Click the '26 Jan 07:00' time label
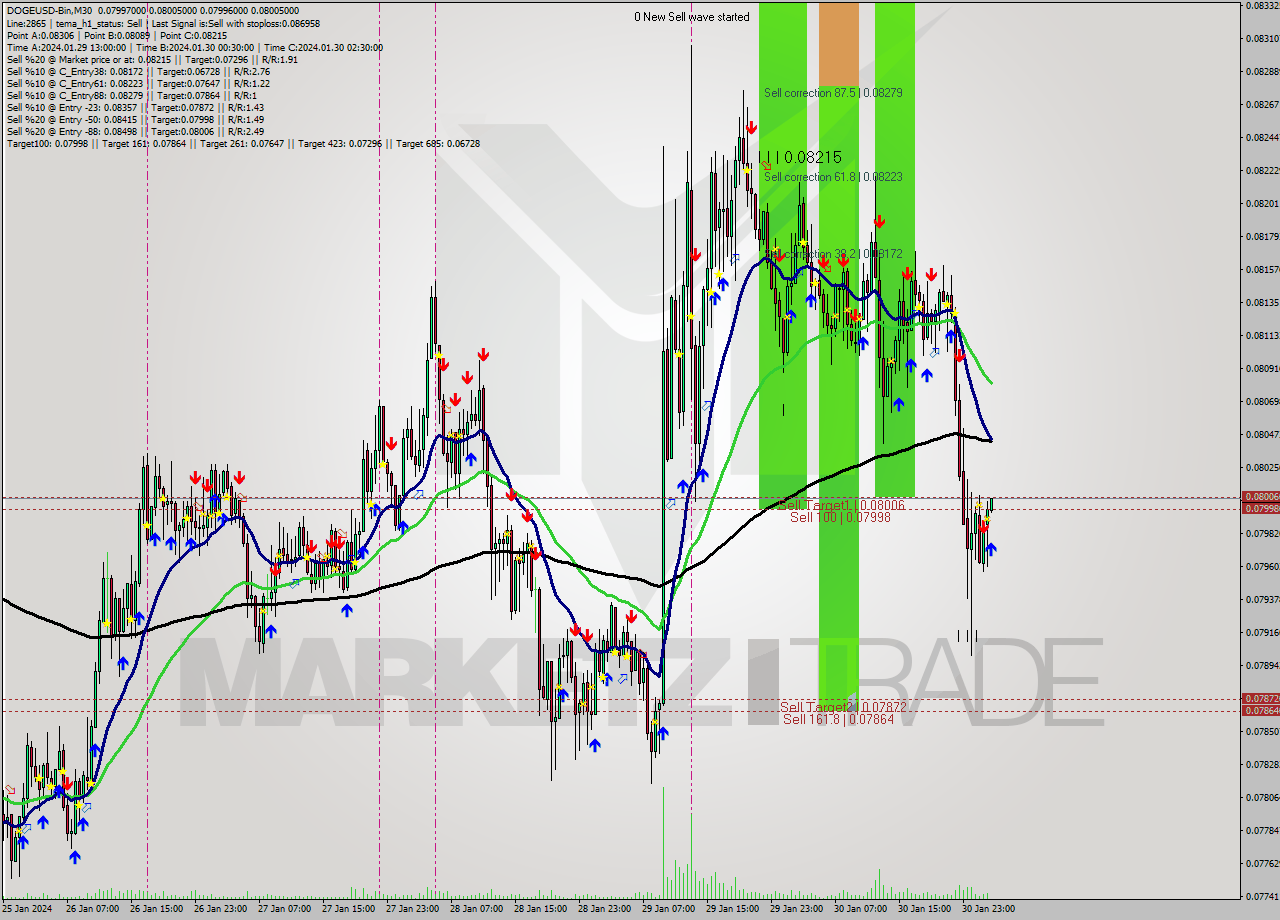 91,909
